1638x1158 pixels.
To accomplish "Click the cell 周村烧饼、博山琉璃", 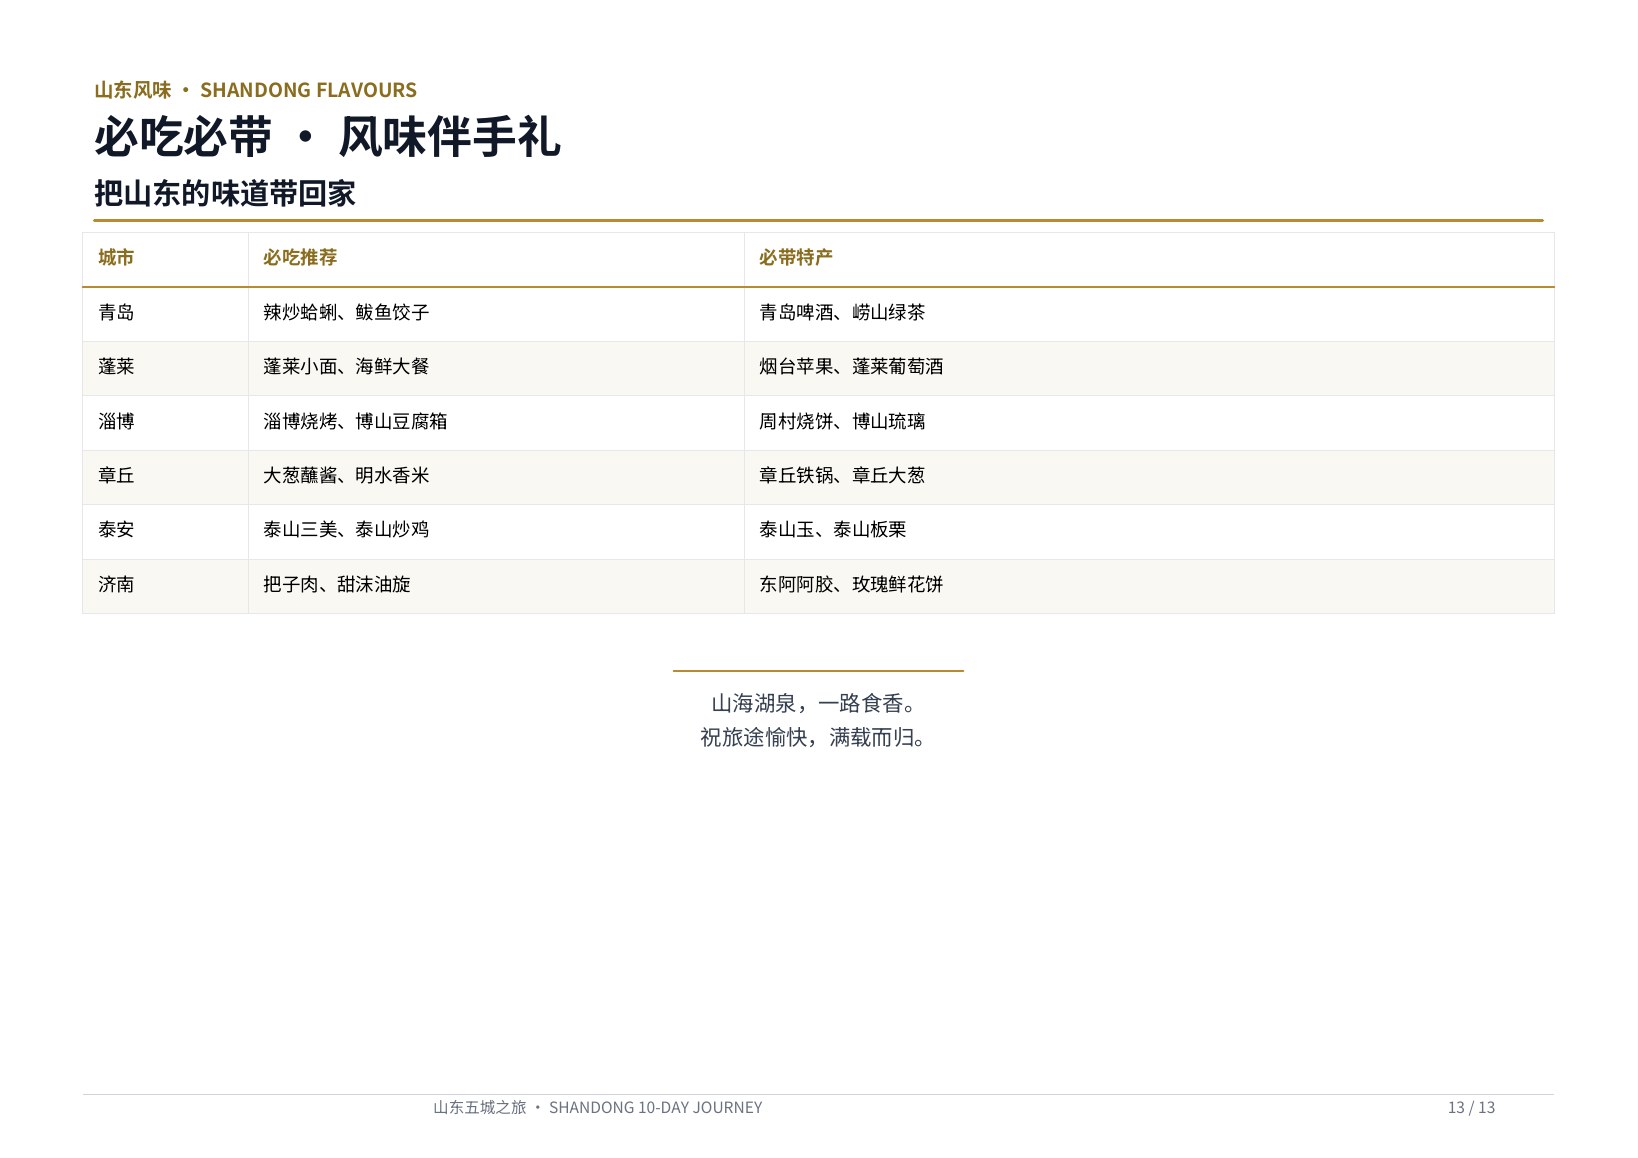I will click(x=1149, y=422).
